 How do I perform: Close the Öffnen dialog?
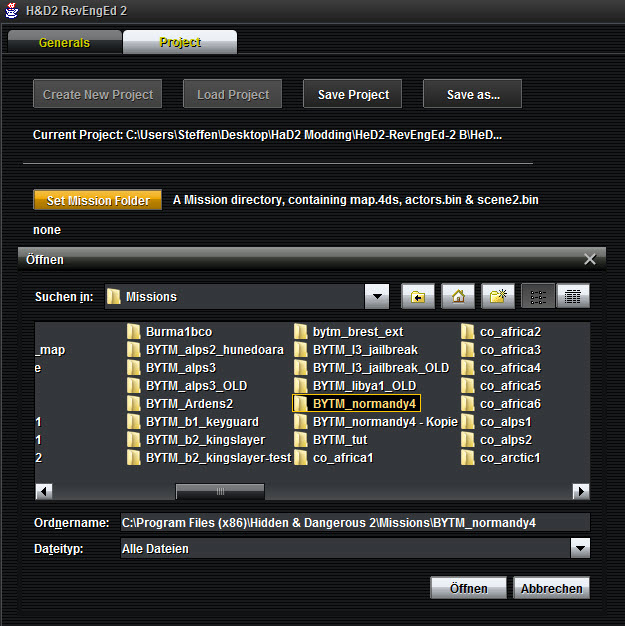[590, 259]
